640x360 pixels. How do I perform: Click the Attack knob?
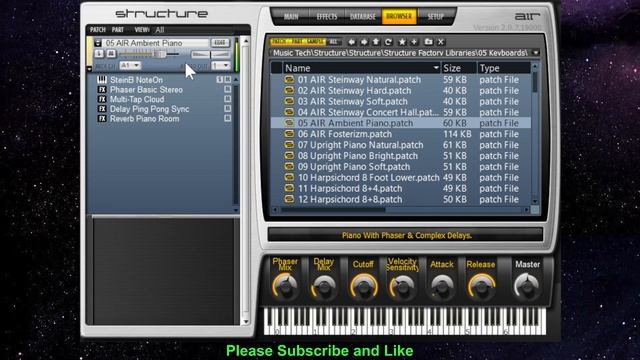point(442,286)
